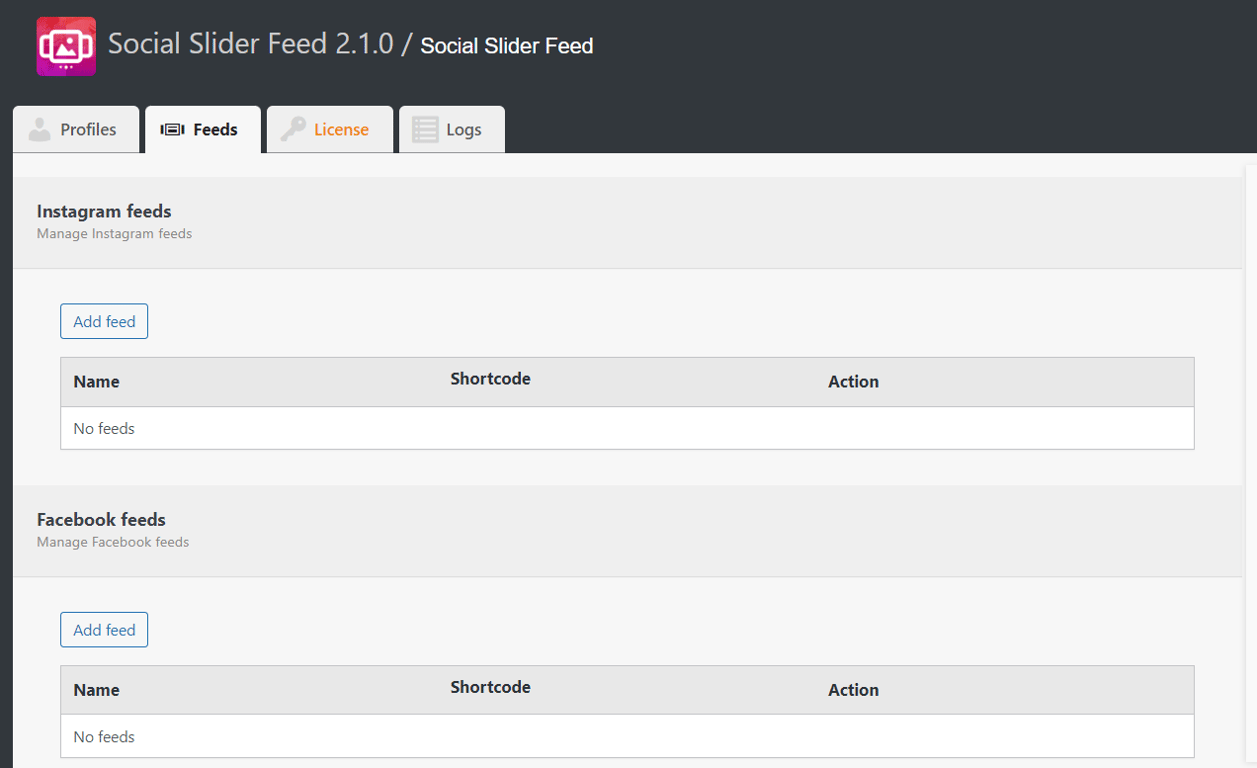Click the No feeds row under Facebook feeds
The image size is (1257, 768).
point(104,736)
